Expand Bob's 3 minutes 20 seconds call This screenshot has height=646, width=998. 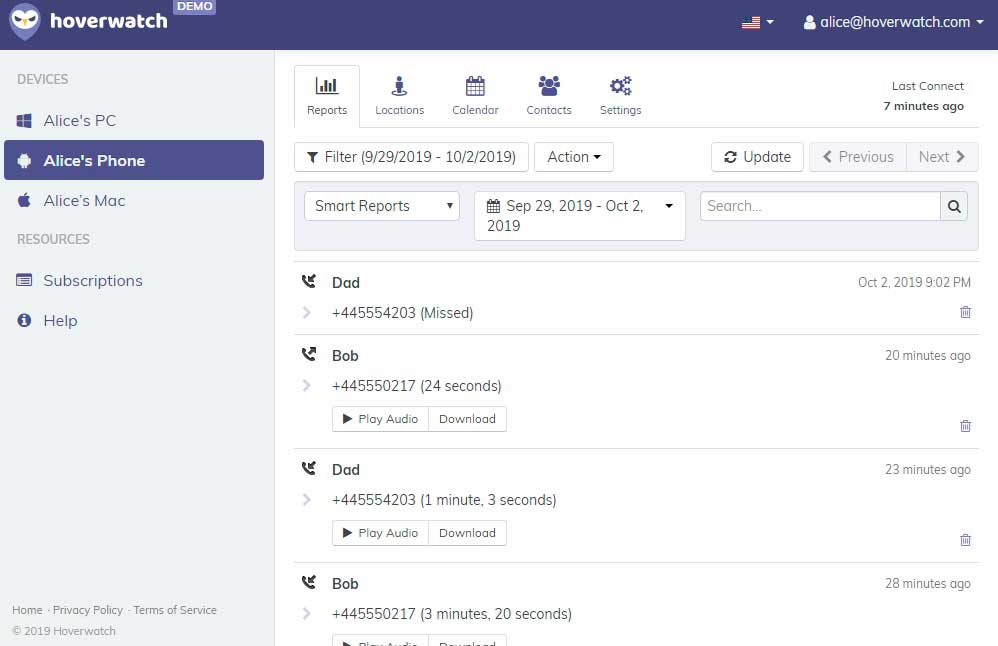click(307, 614)
